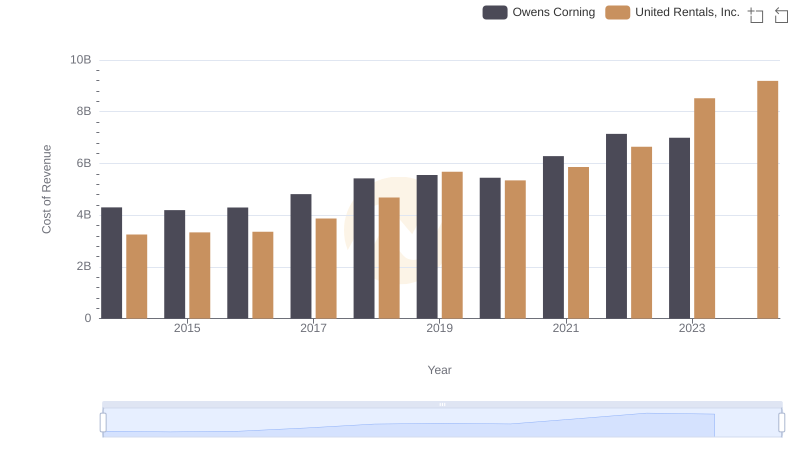Click the United Rentals 2015 bar
This screenshot has height=461, width=800.
point(199,275)
